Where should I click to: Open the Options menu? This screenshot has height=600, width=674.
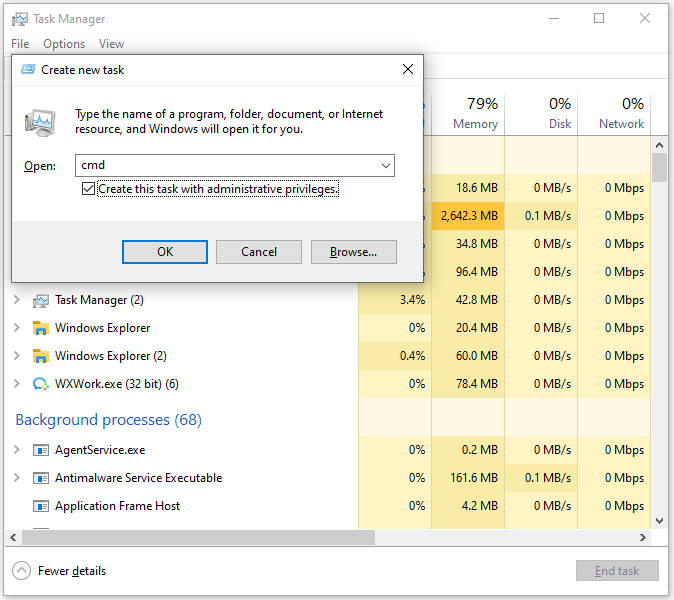[64, 44]
